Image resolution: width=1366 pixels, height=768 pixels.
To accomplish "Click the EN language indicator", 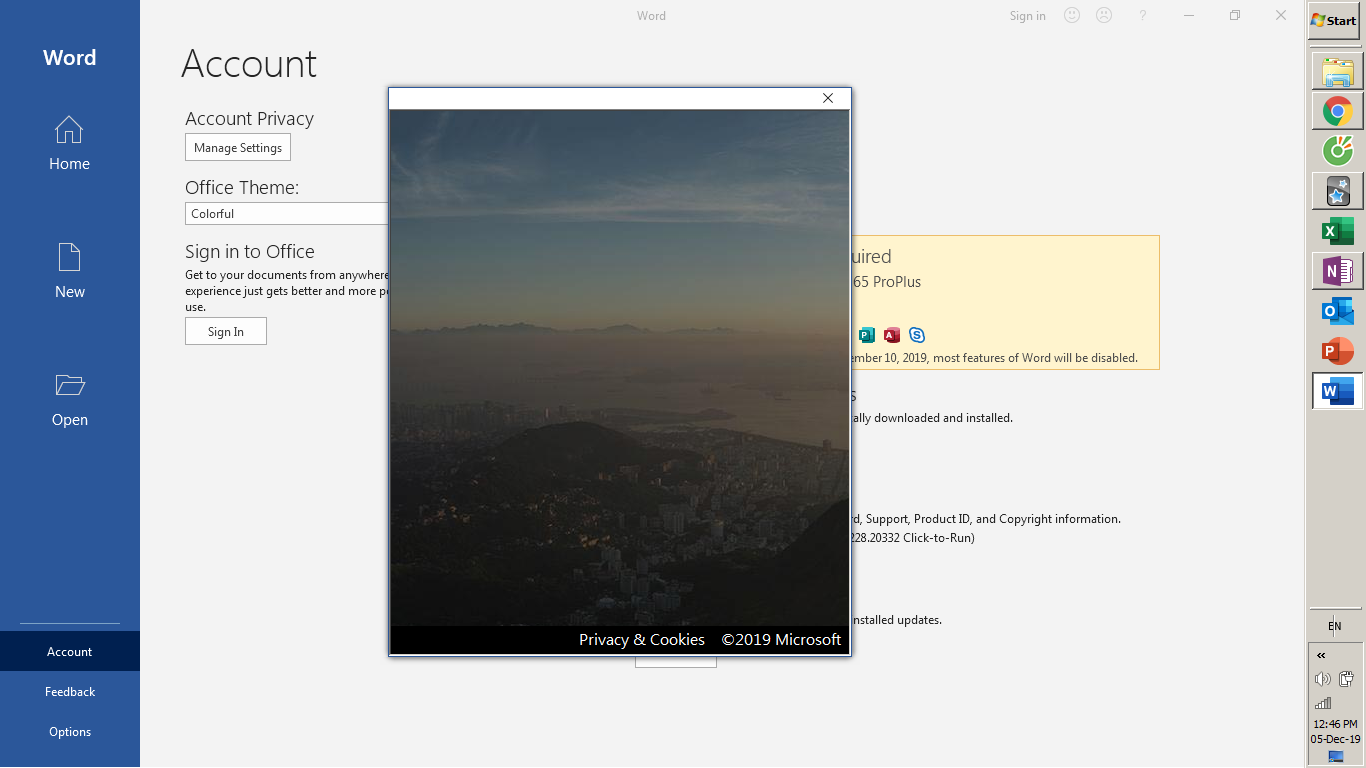I will click(x=1335, y=627).
